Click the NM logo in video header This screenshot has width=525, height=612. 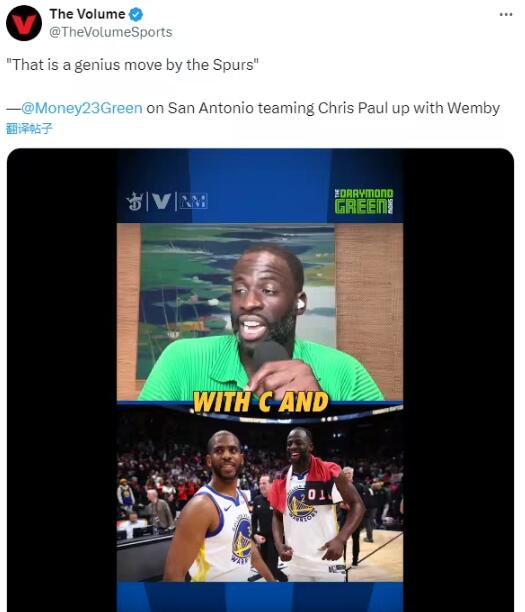193,201
